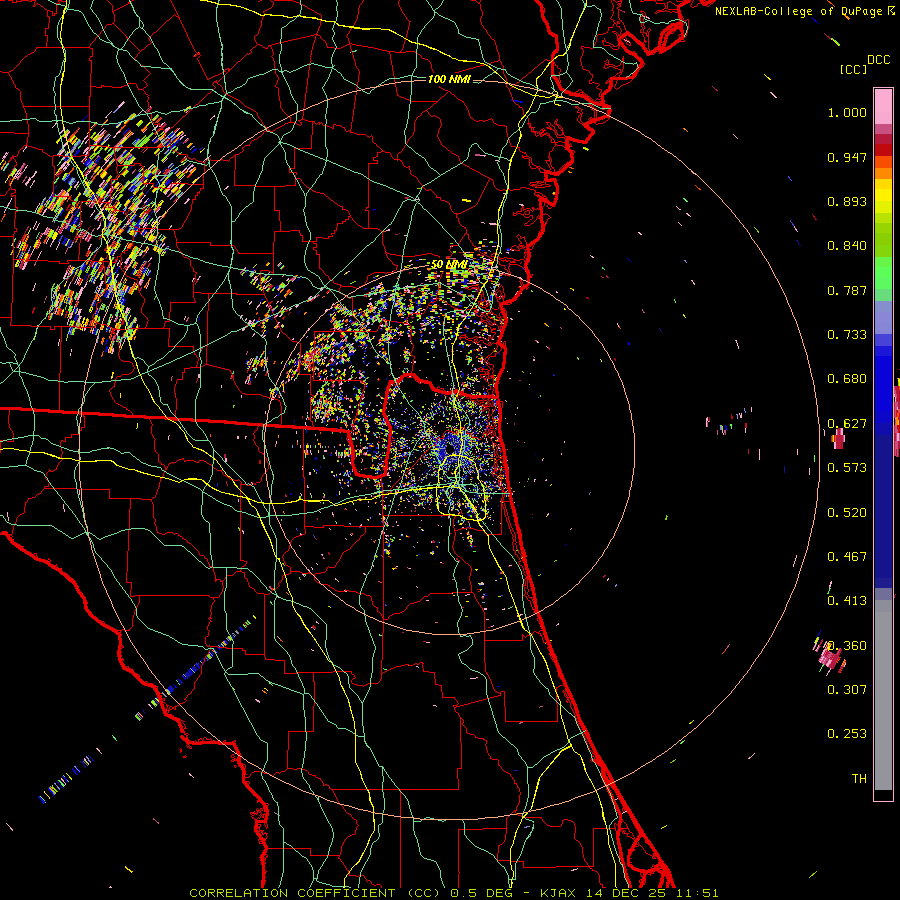
Task: Click the 0.893 scale value
Action: [x=847, y=201]
